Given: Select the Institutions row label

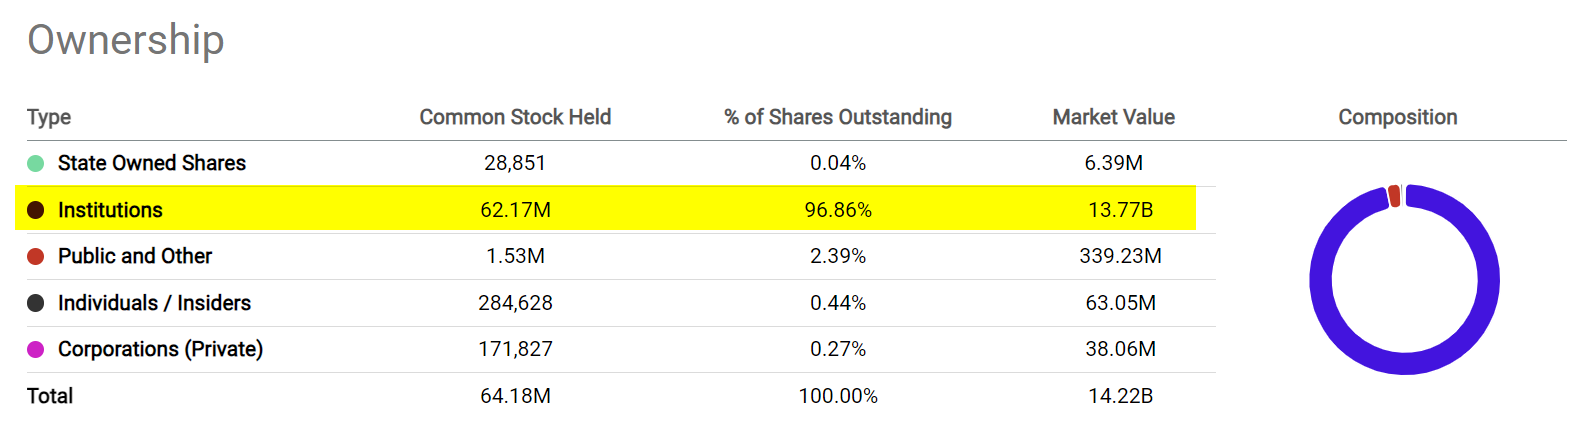Looking at the screenshot, I should [110, 210].
